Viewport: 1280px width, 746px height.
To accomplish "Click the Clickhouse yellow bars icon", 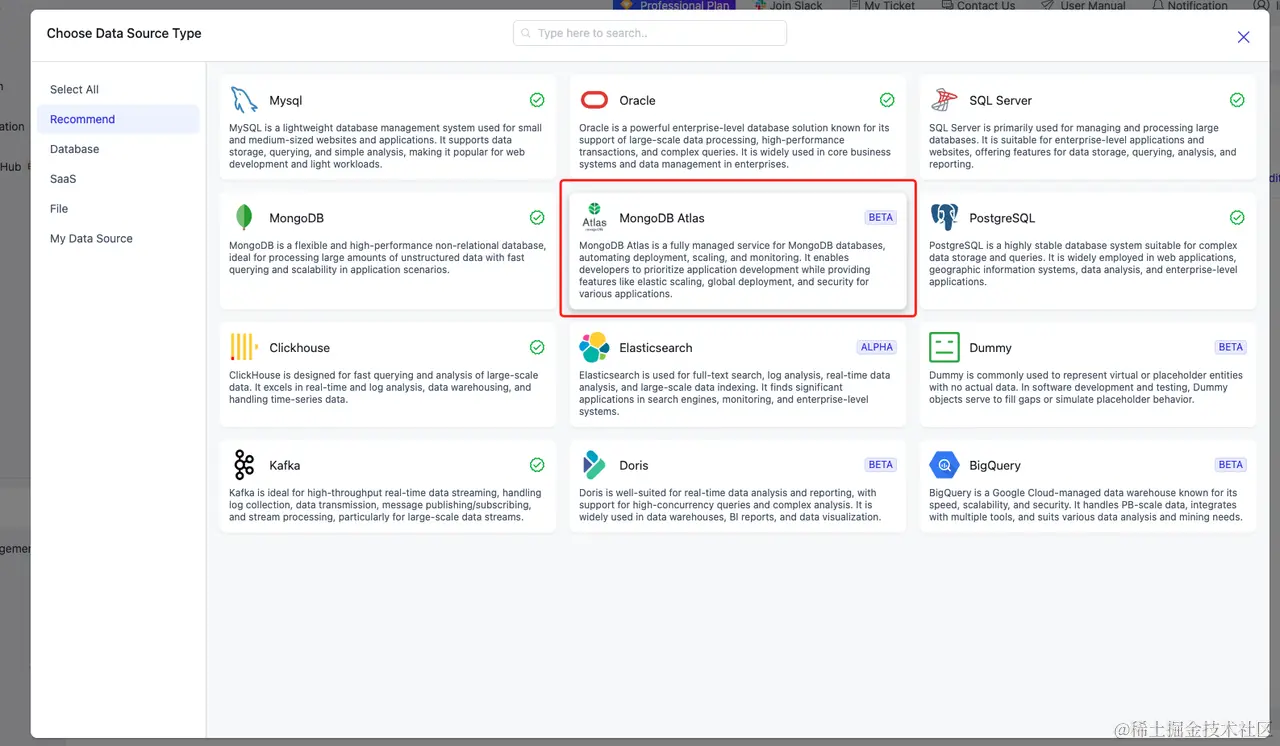I will click(x=244, y=347).
